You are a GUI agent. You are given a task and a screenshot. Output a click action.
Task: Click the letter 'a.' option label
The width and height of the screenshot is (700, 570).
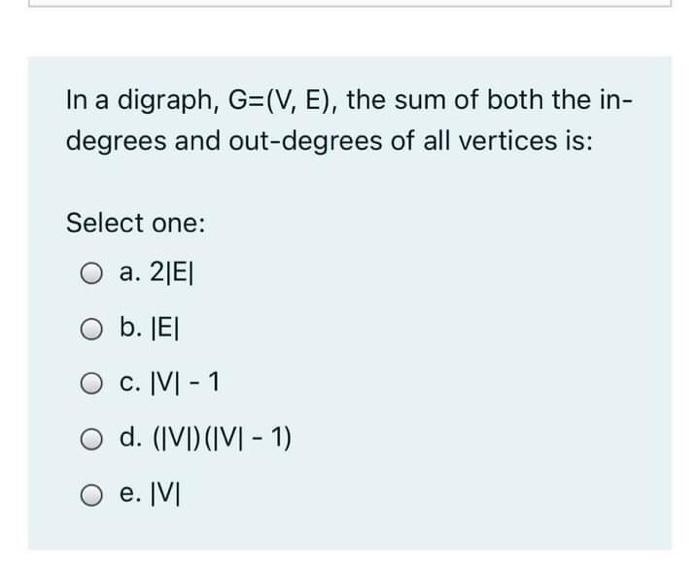click(130, 272)
